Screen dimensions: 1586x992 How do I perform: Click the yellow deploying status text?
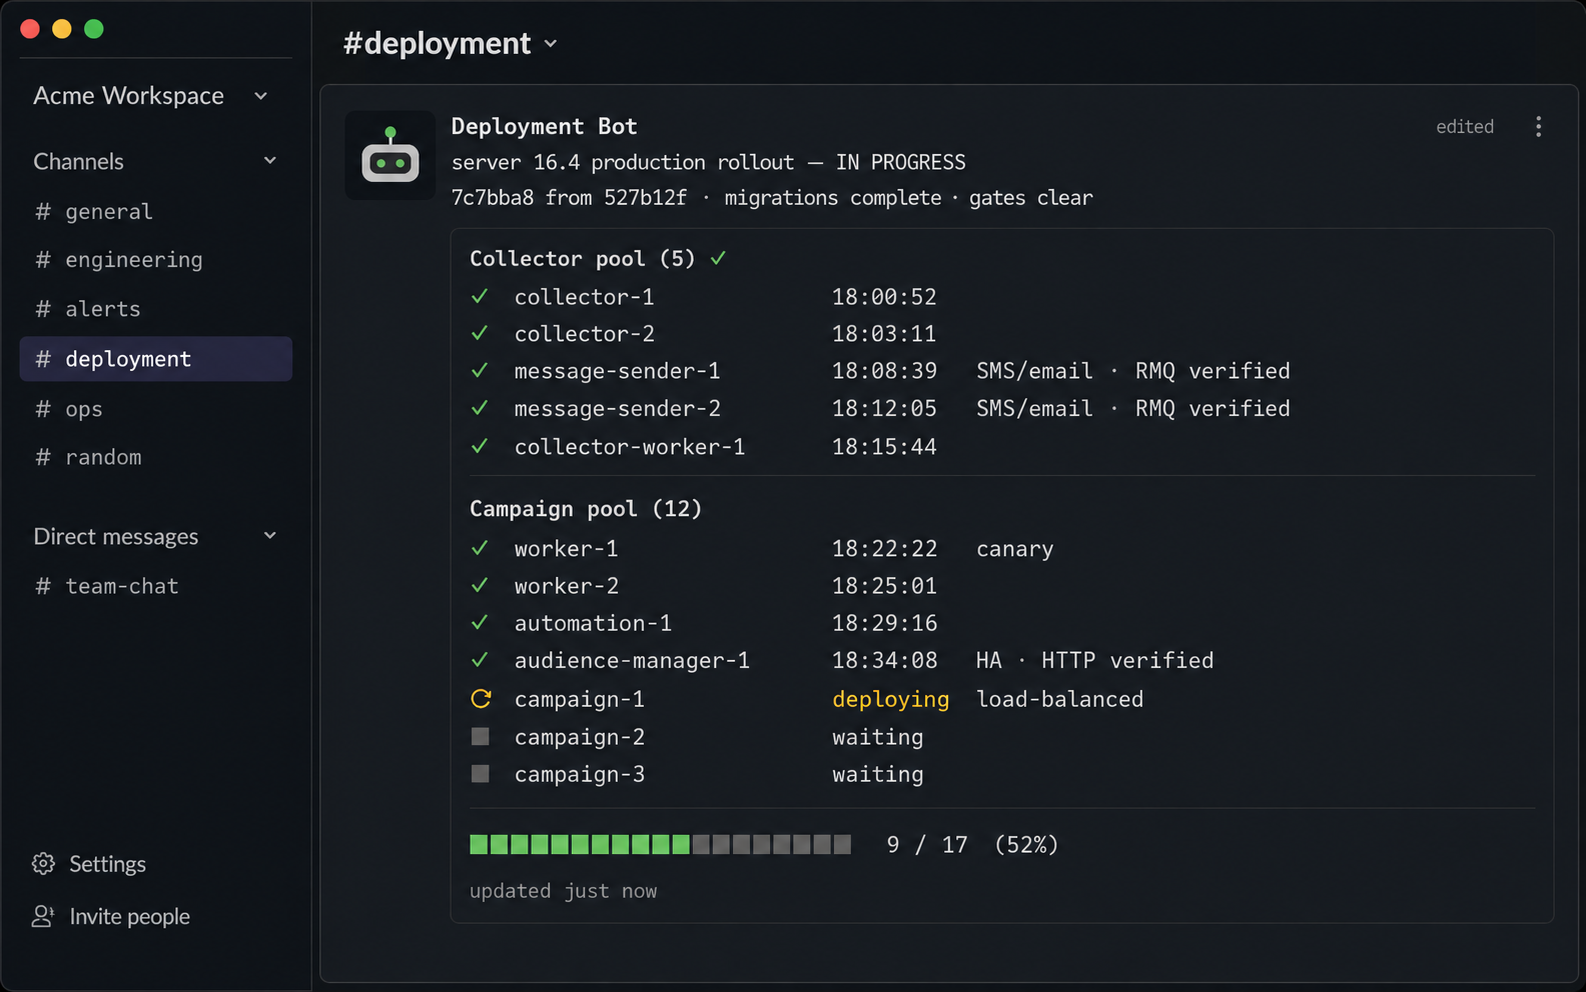point(891,699)
